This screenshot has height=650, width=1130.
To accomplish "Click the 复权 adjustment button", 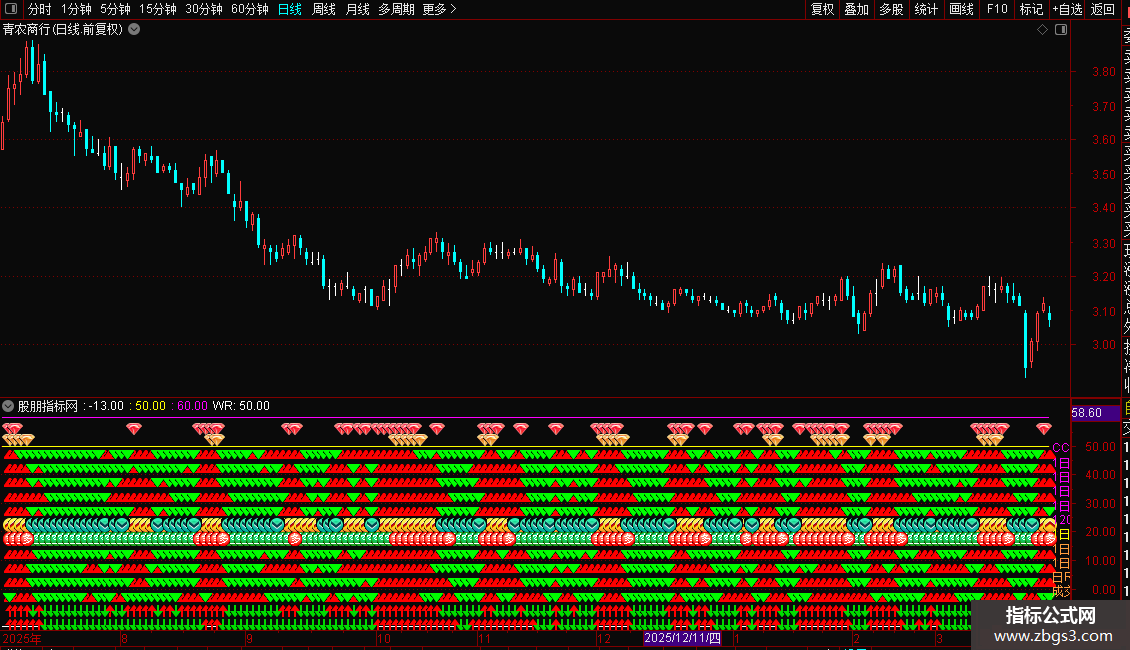I will (822, 9).
